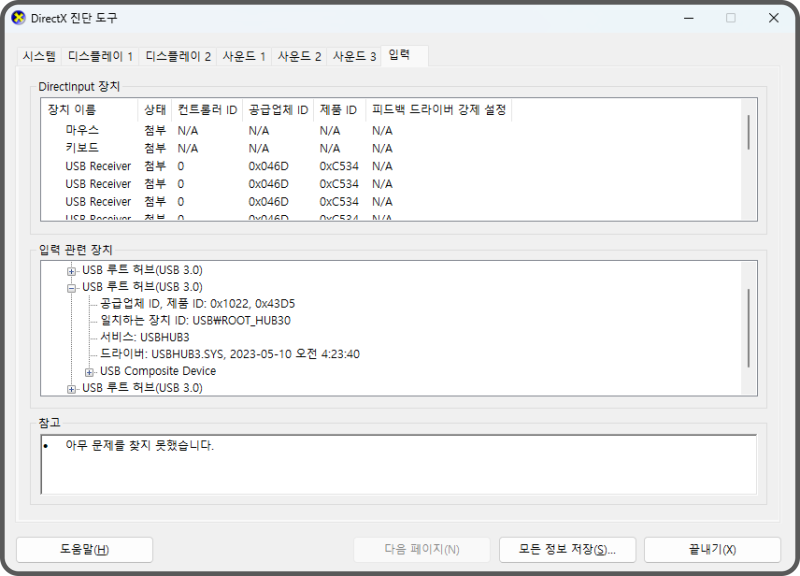
Task: Collapse the expanded USB 루트 허브(USB 3.0) node
Action: [71, 288]
